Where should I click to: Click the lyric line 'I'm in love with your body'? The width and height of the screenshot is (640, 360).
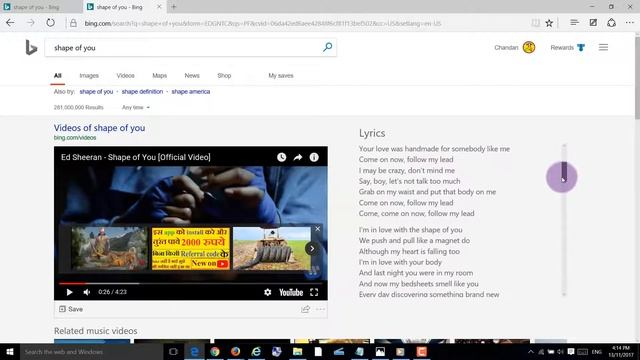point(400,262)
